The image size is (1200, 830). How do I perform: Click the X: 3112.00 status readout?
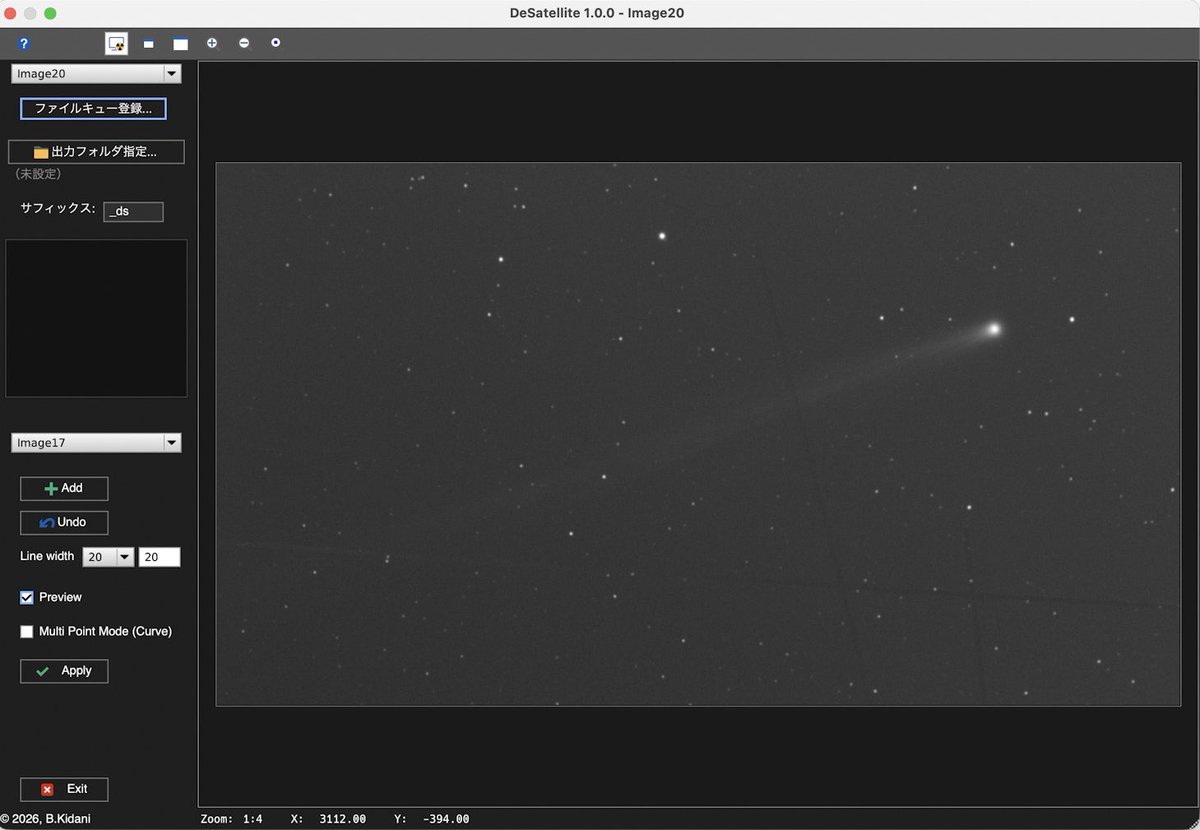point(329,819)
